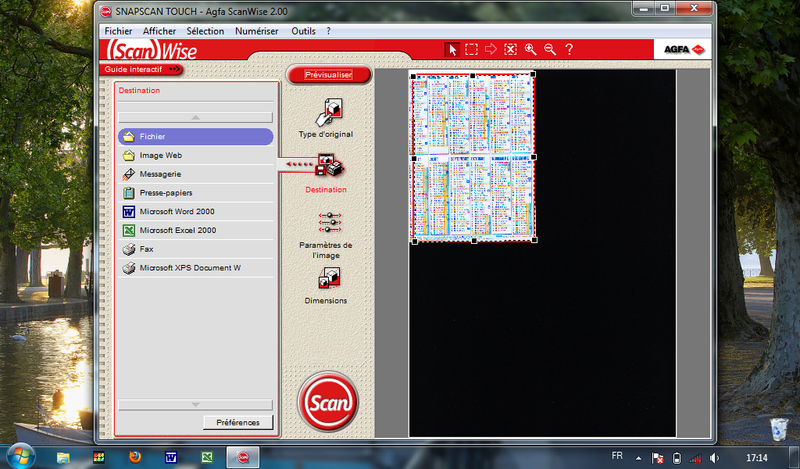Select Microsoft Word 2000 destination
This screenshot has height=469, width=800.
click(195, 211)
